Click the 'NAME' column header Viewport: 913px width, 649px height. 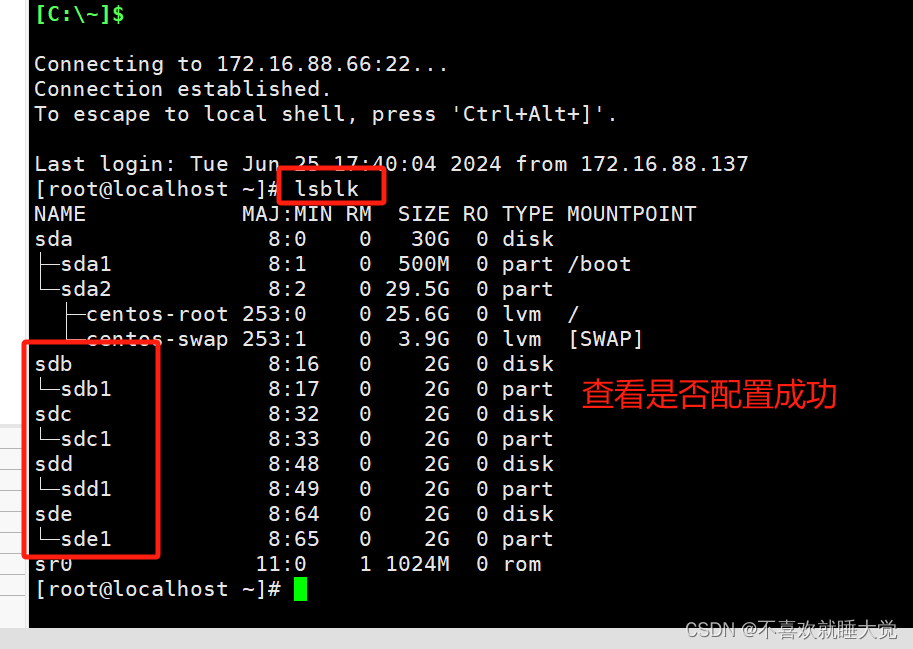coord(60,214)
